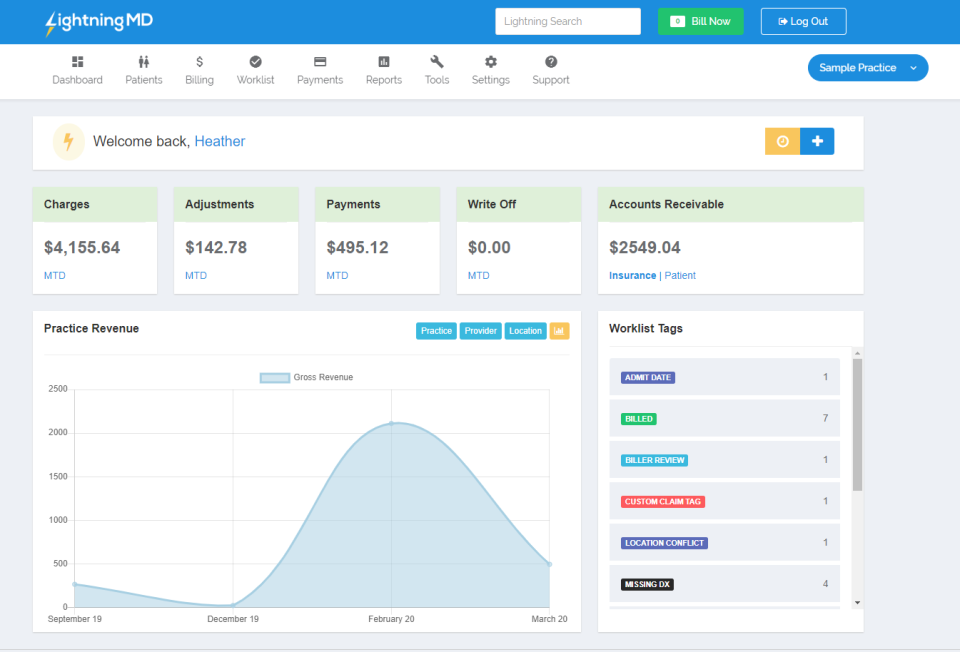960x652 pixels.
Task: Go to the Patients menu label
Action: coord(144,80)
